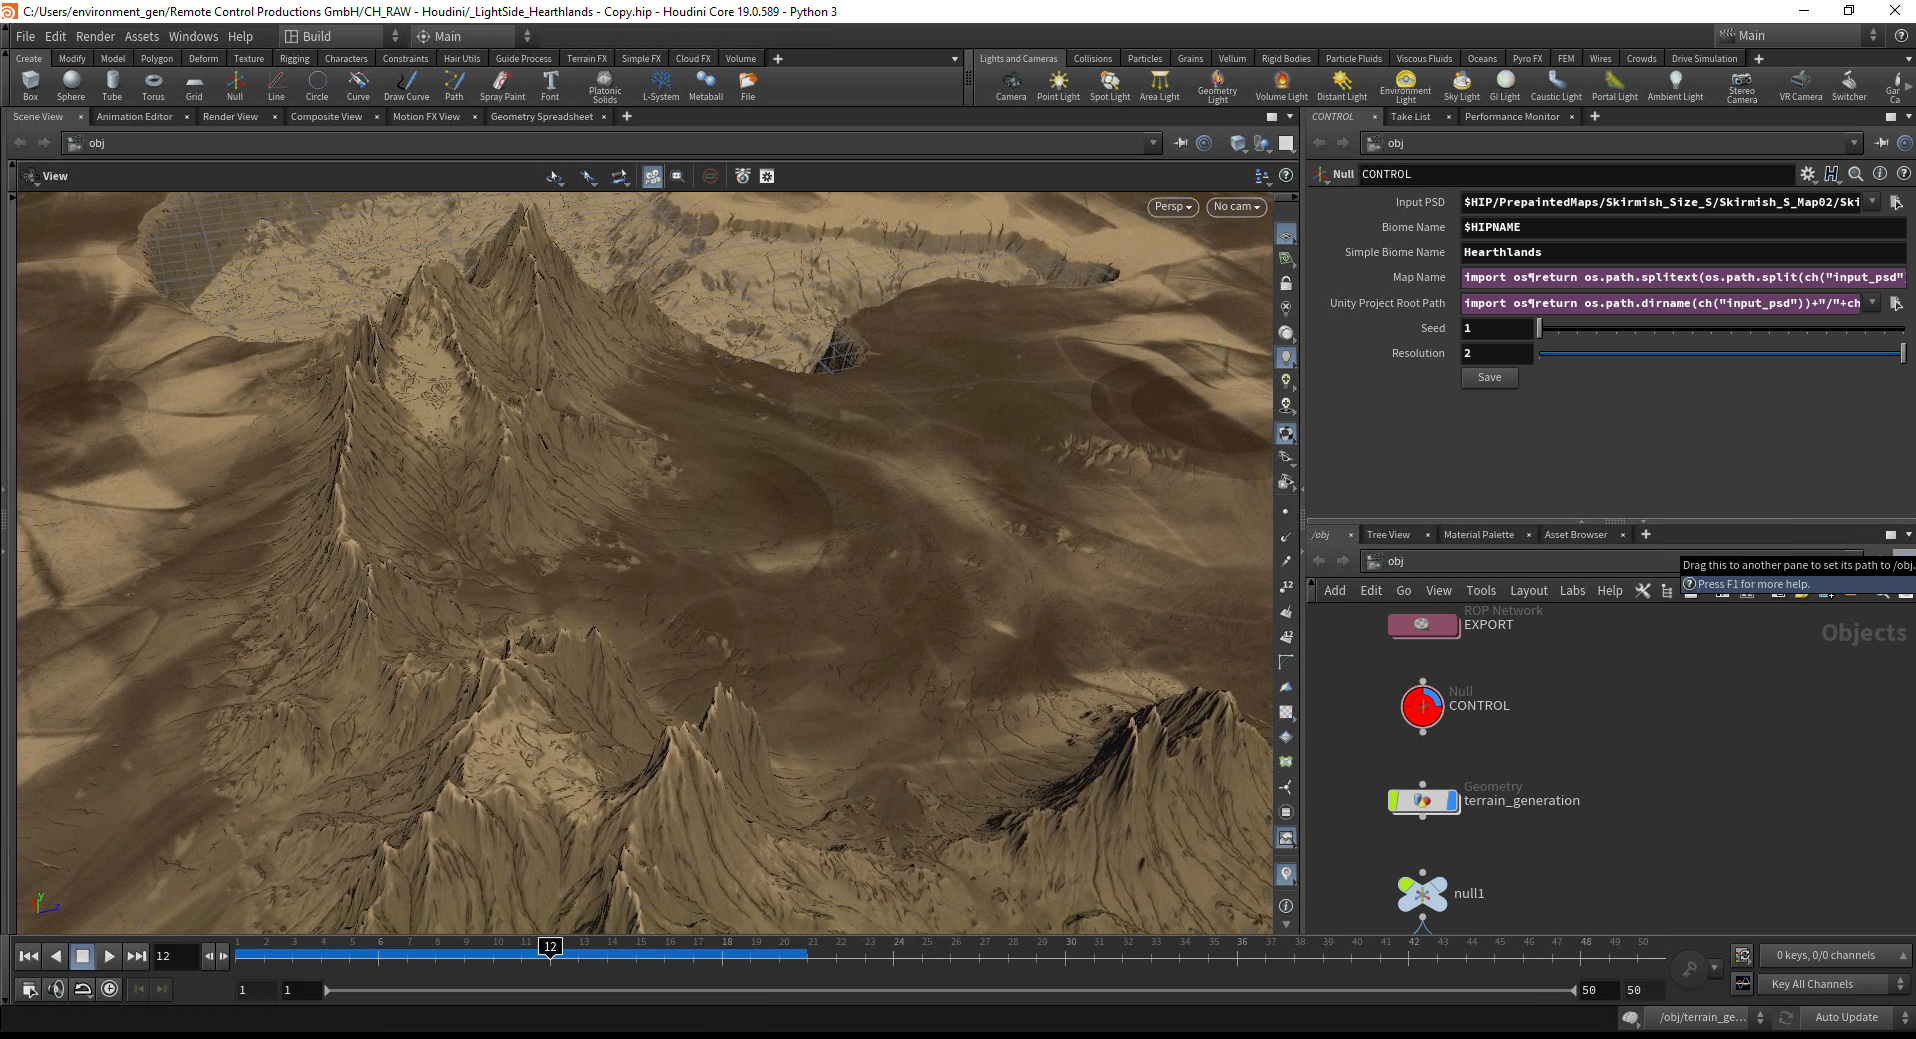Open the Render menu

click(95, 36)
